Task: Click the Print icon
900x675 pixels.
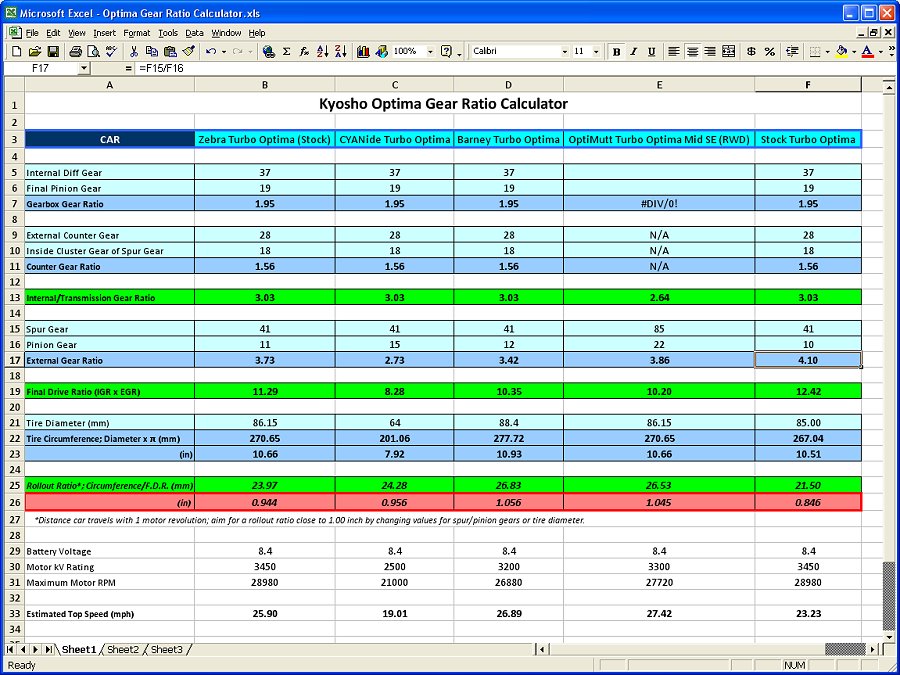Action: [x=75, y=52]
